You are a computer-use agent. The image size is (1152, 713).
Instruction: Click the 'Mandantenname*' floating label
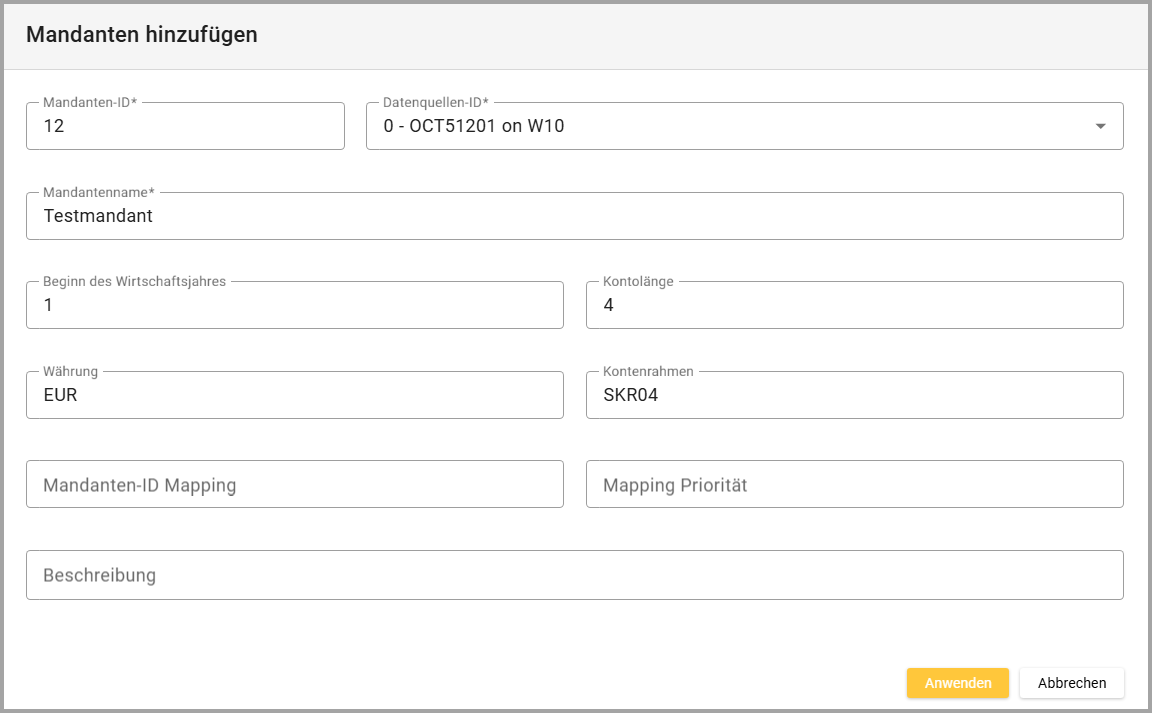coord(99,192)
